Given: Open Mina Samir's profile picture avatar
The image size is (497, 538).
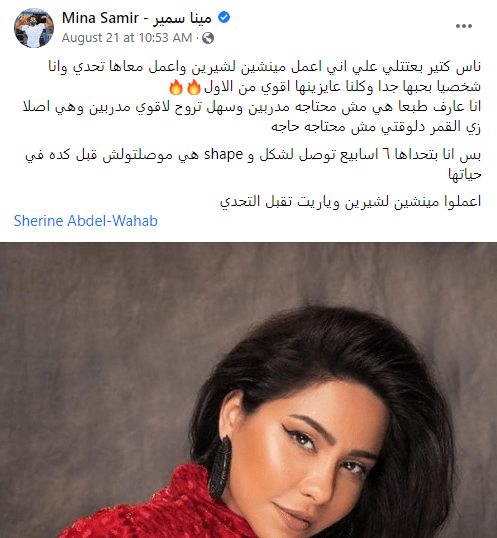Looking at the screenshot, I should 34,28.
